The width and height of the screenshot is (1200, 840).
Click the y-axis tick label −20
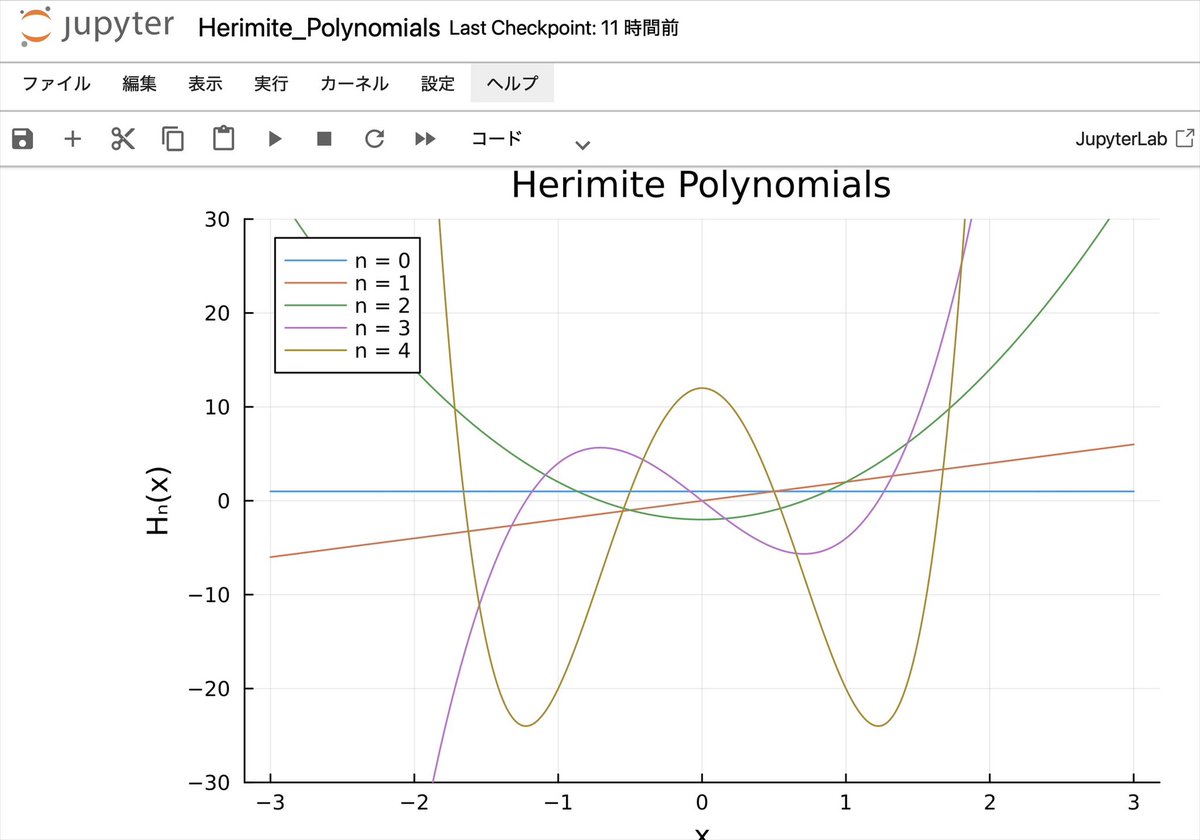point(209,688)
